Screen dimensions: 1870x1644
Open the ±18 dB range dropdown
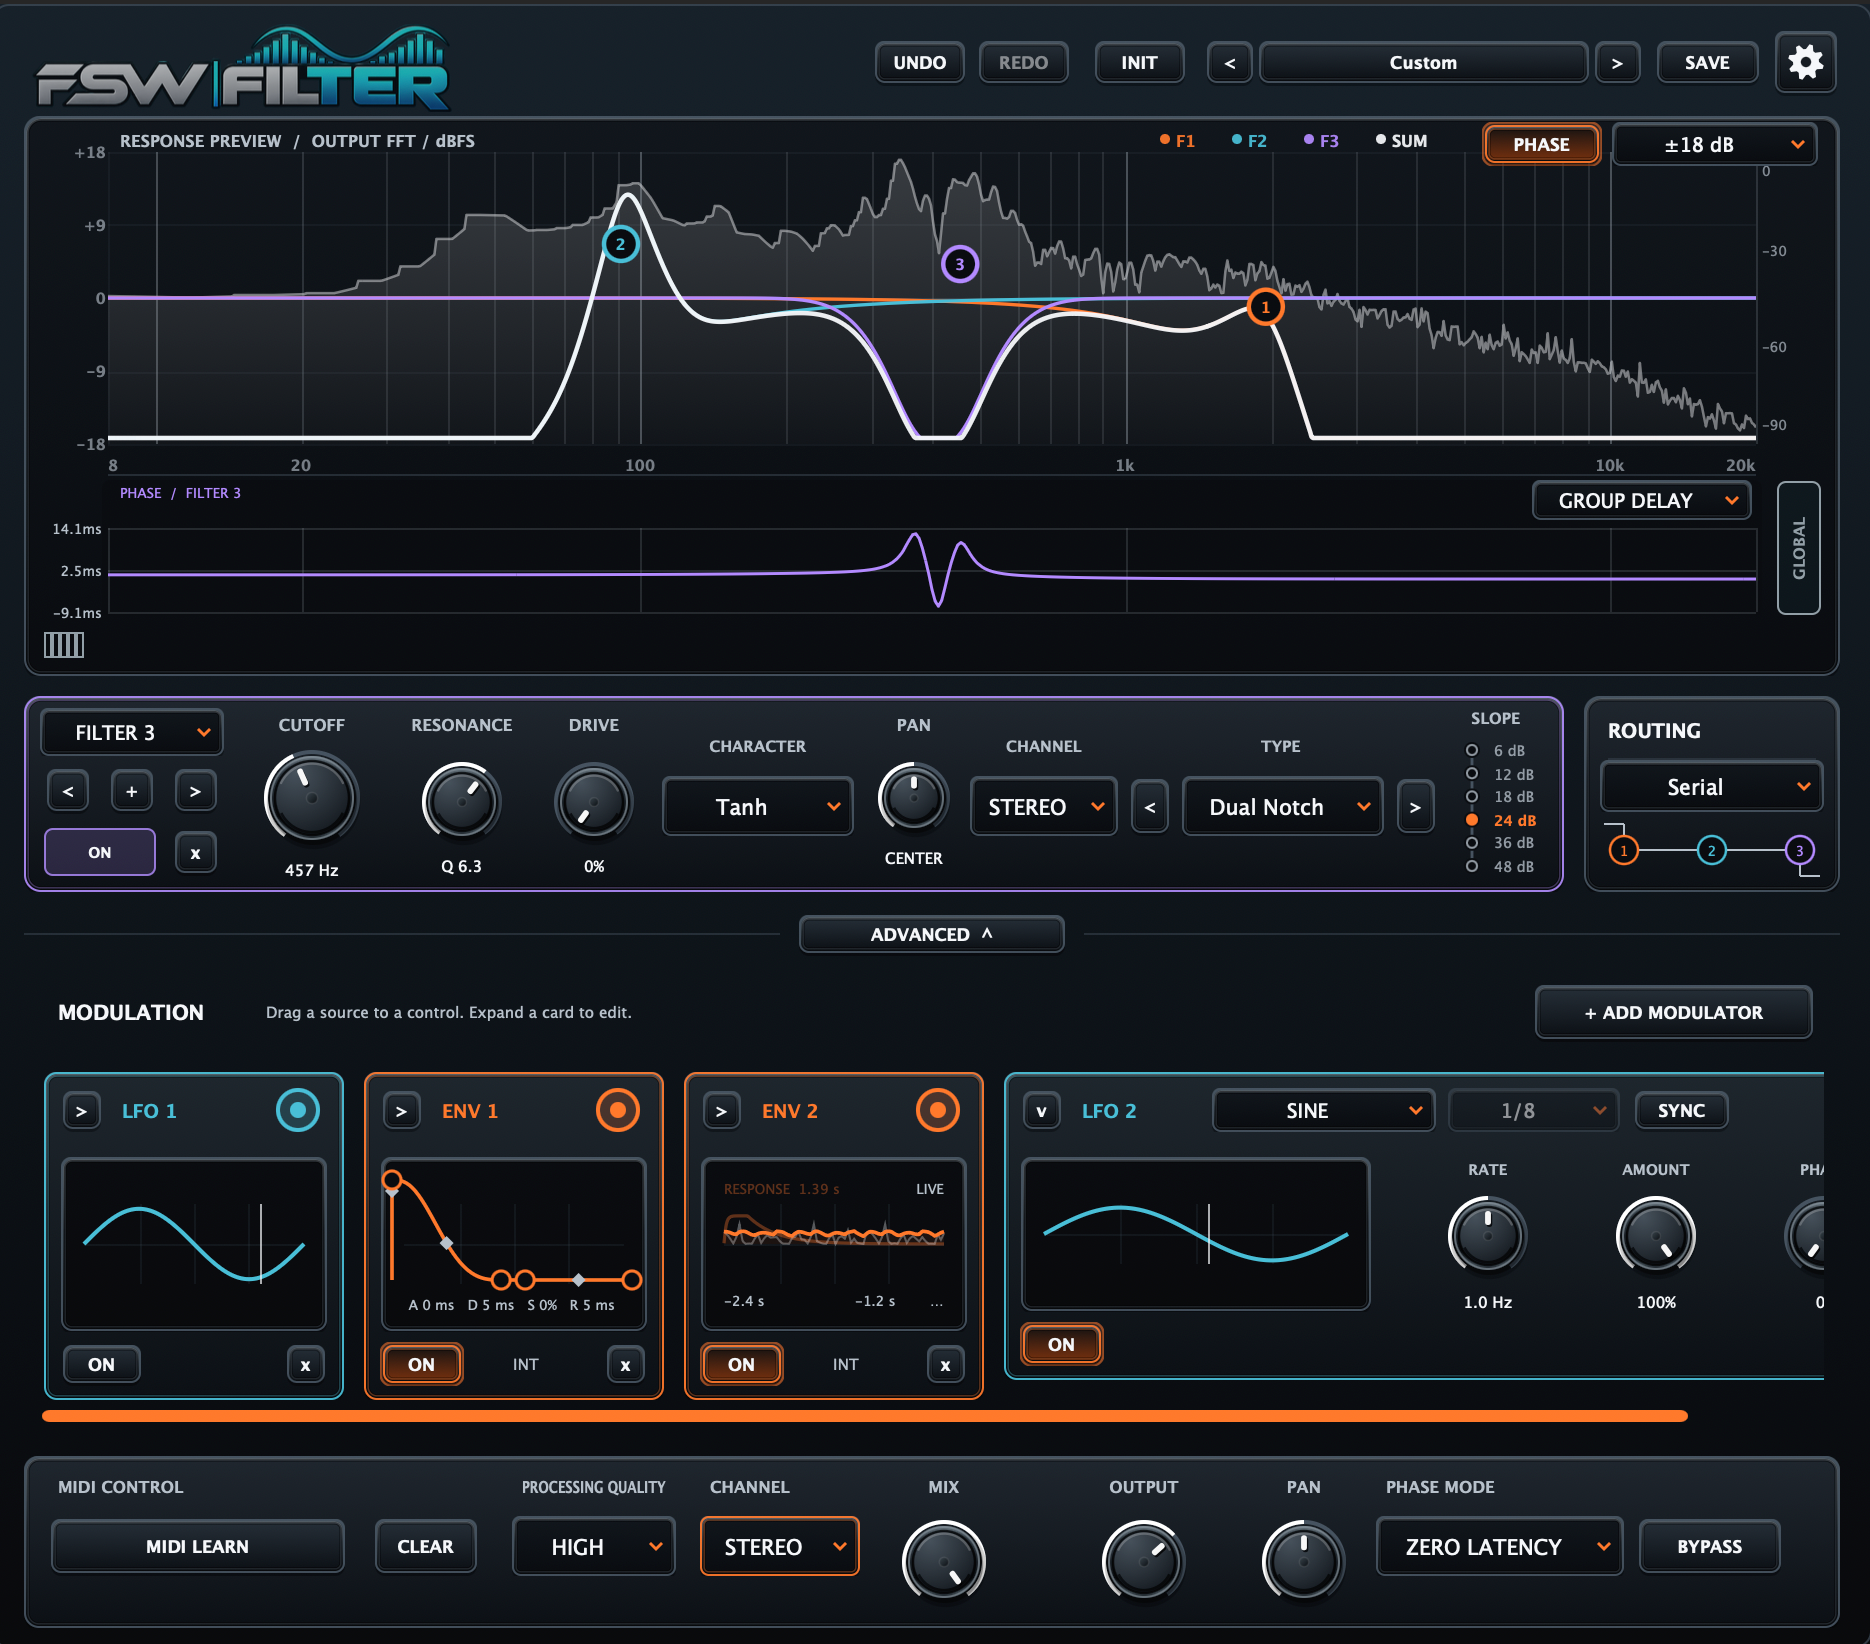pos(1715,144)
